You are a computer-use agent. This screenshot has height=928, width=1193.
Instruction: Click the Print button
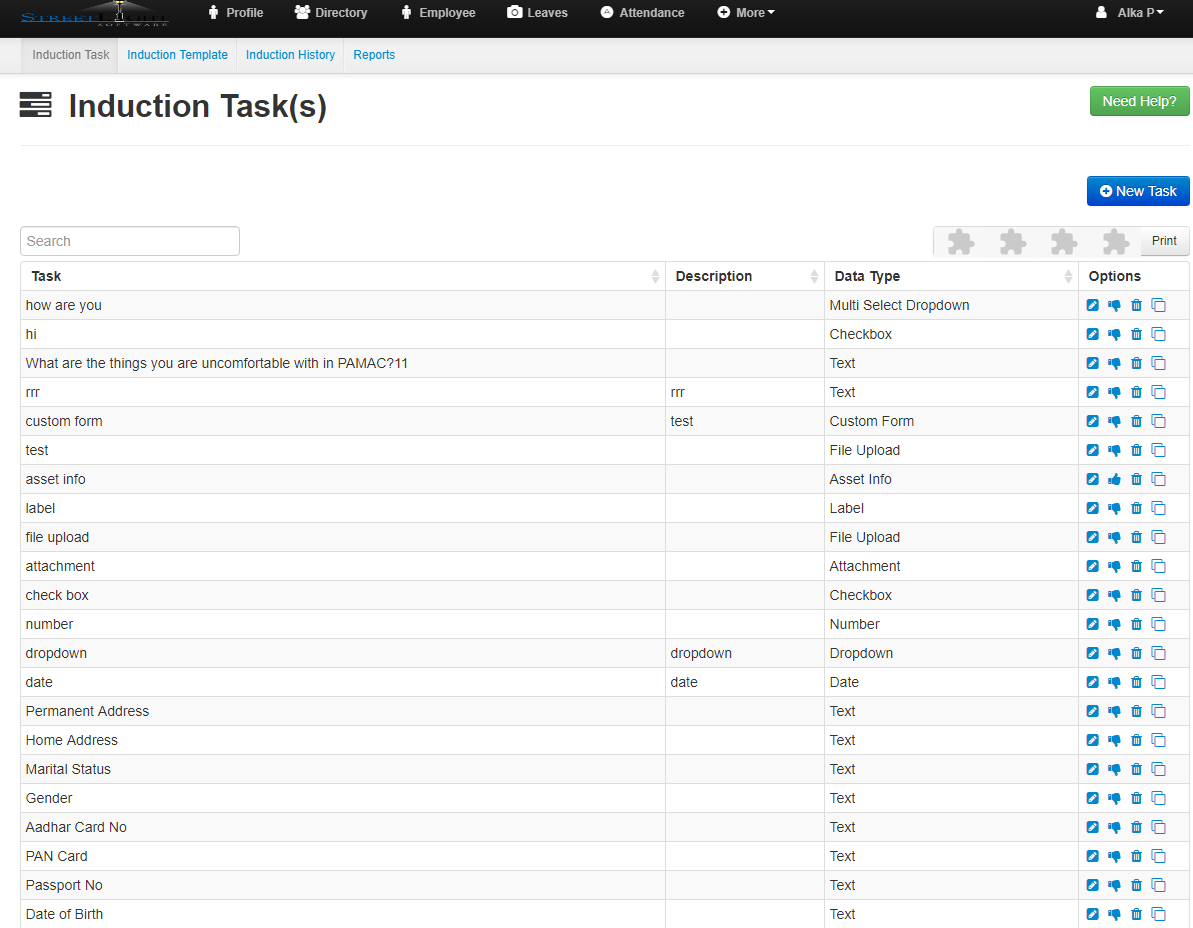[x=1164, y=241]
